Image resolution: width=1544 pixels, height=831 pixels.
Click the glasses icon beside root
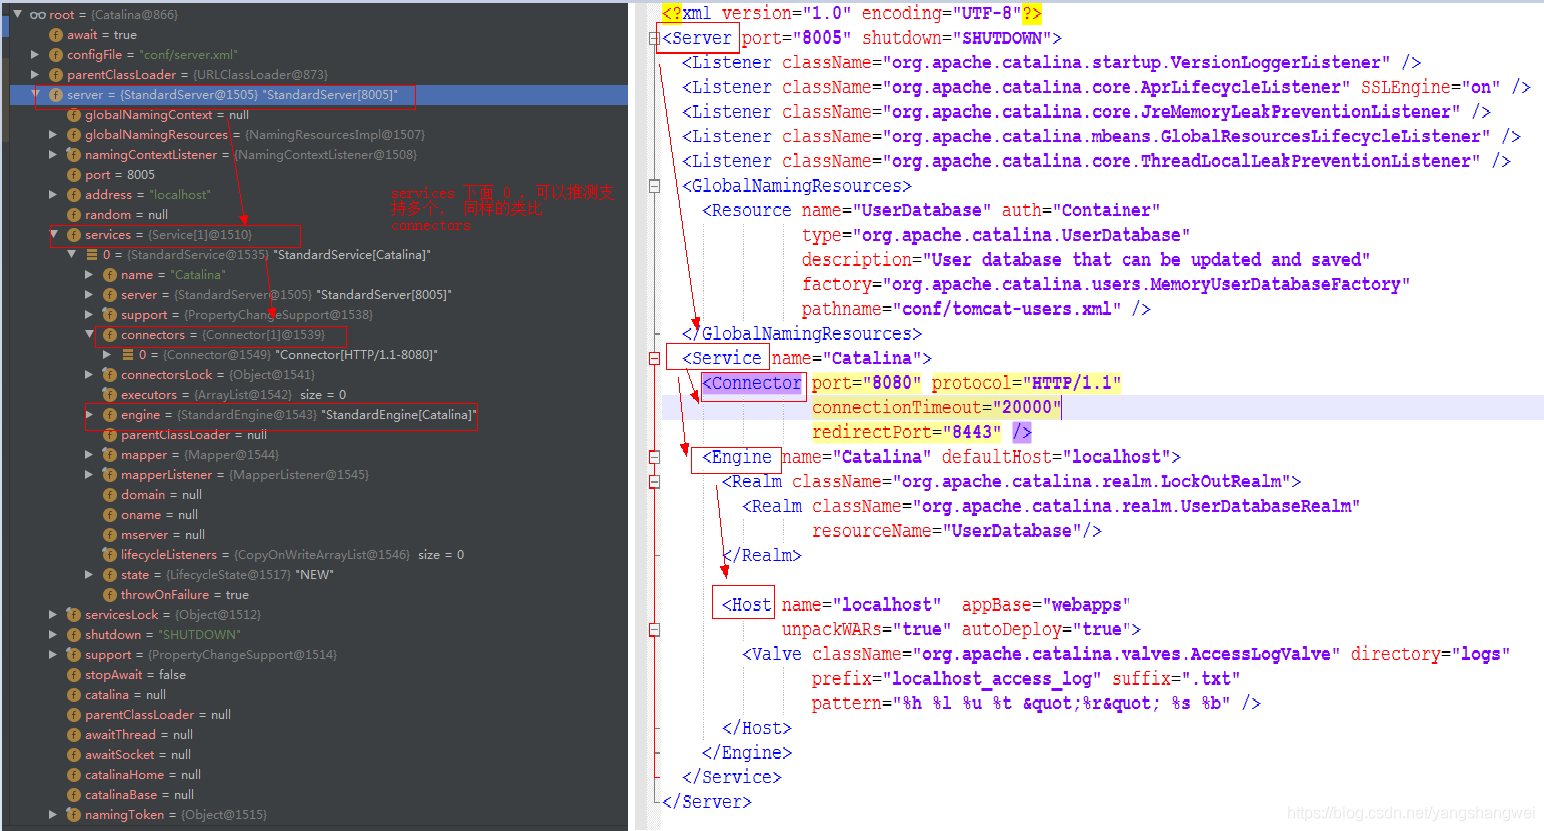38,15
